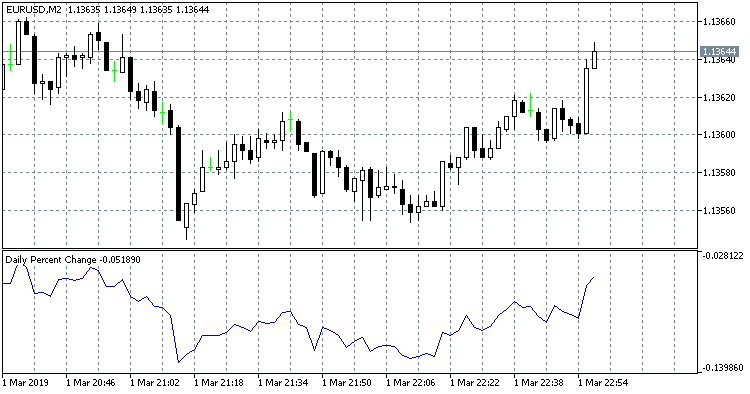Click the EURUSD,M2 chart title text
The image size is (750, 394).
click(x=33, y=10)
